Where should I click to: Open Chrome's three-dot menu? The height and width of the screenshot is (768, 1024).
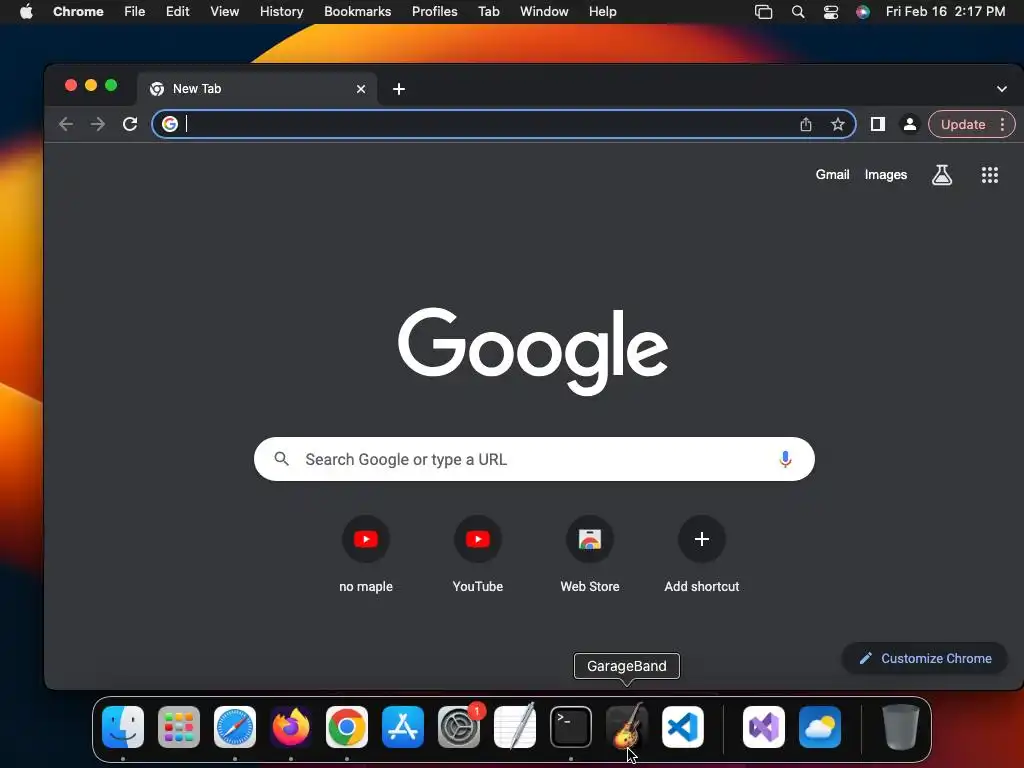pos(1002,124)
